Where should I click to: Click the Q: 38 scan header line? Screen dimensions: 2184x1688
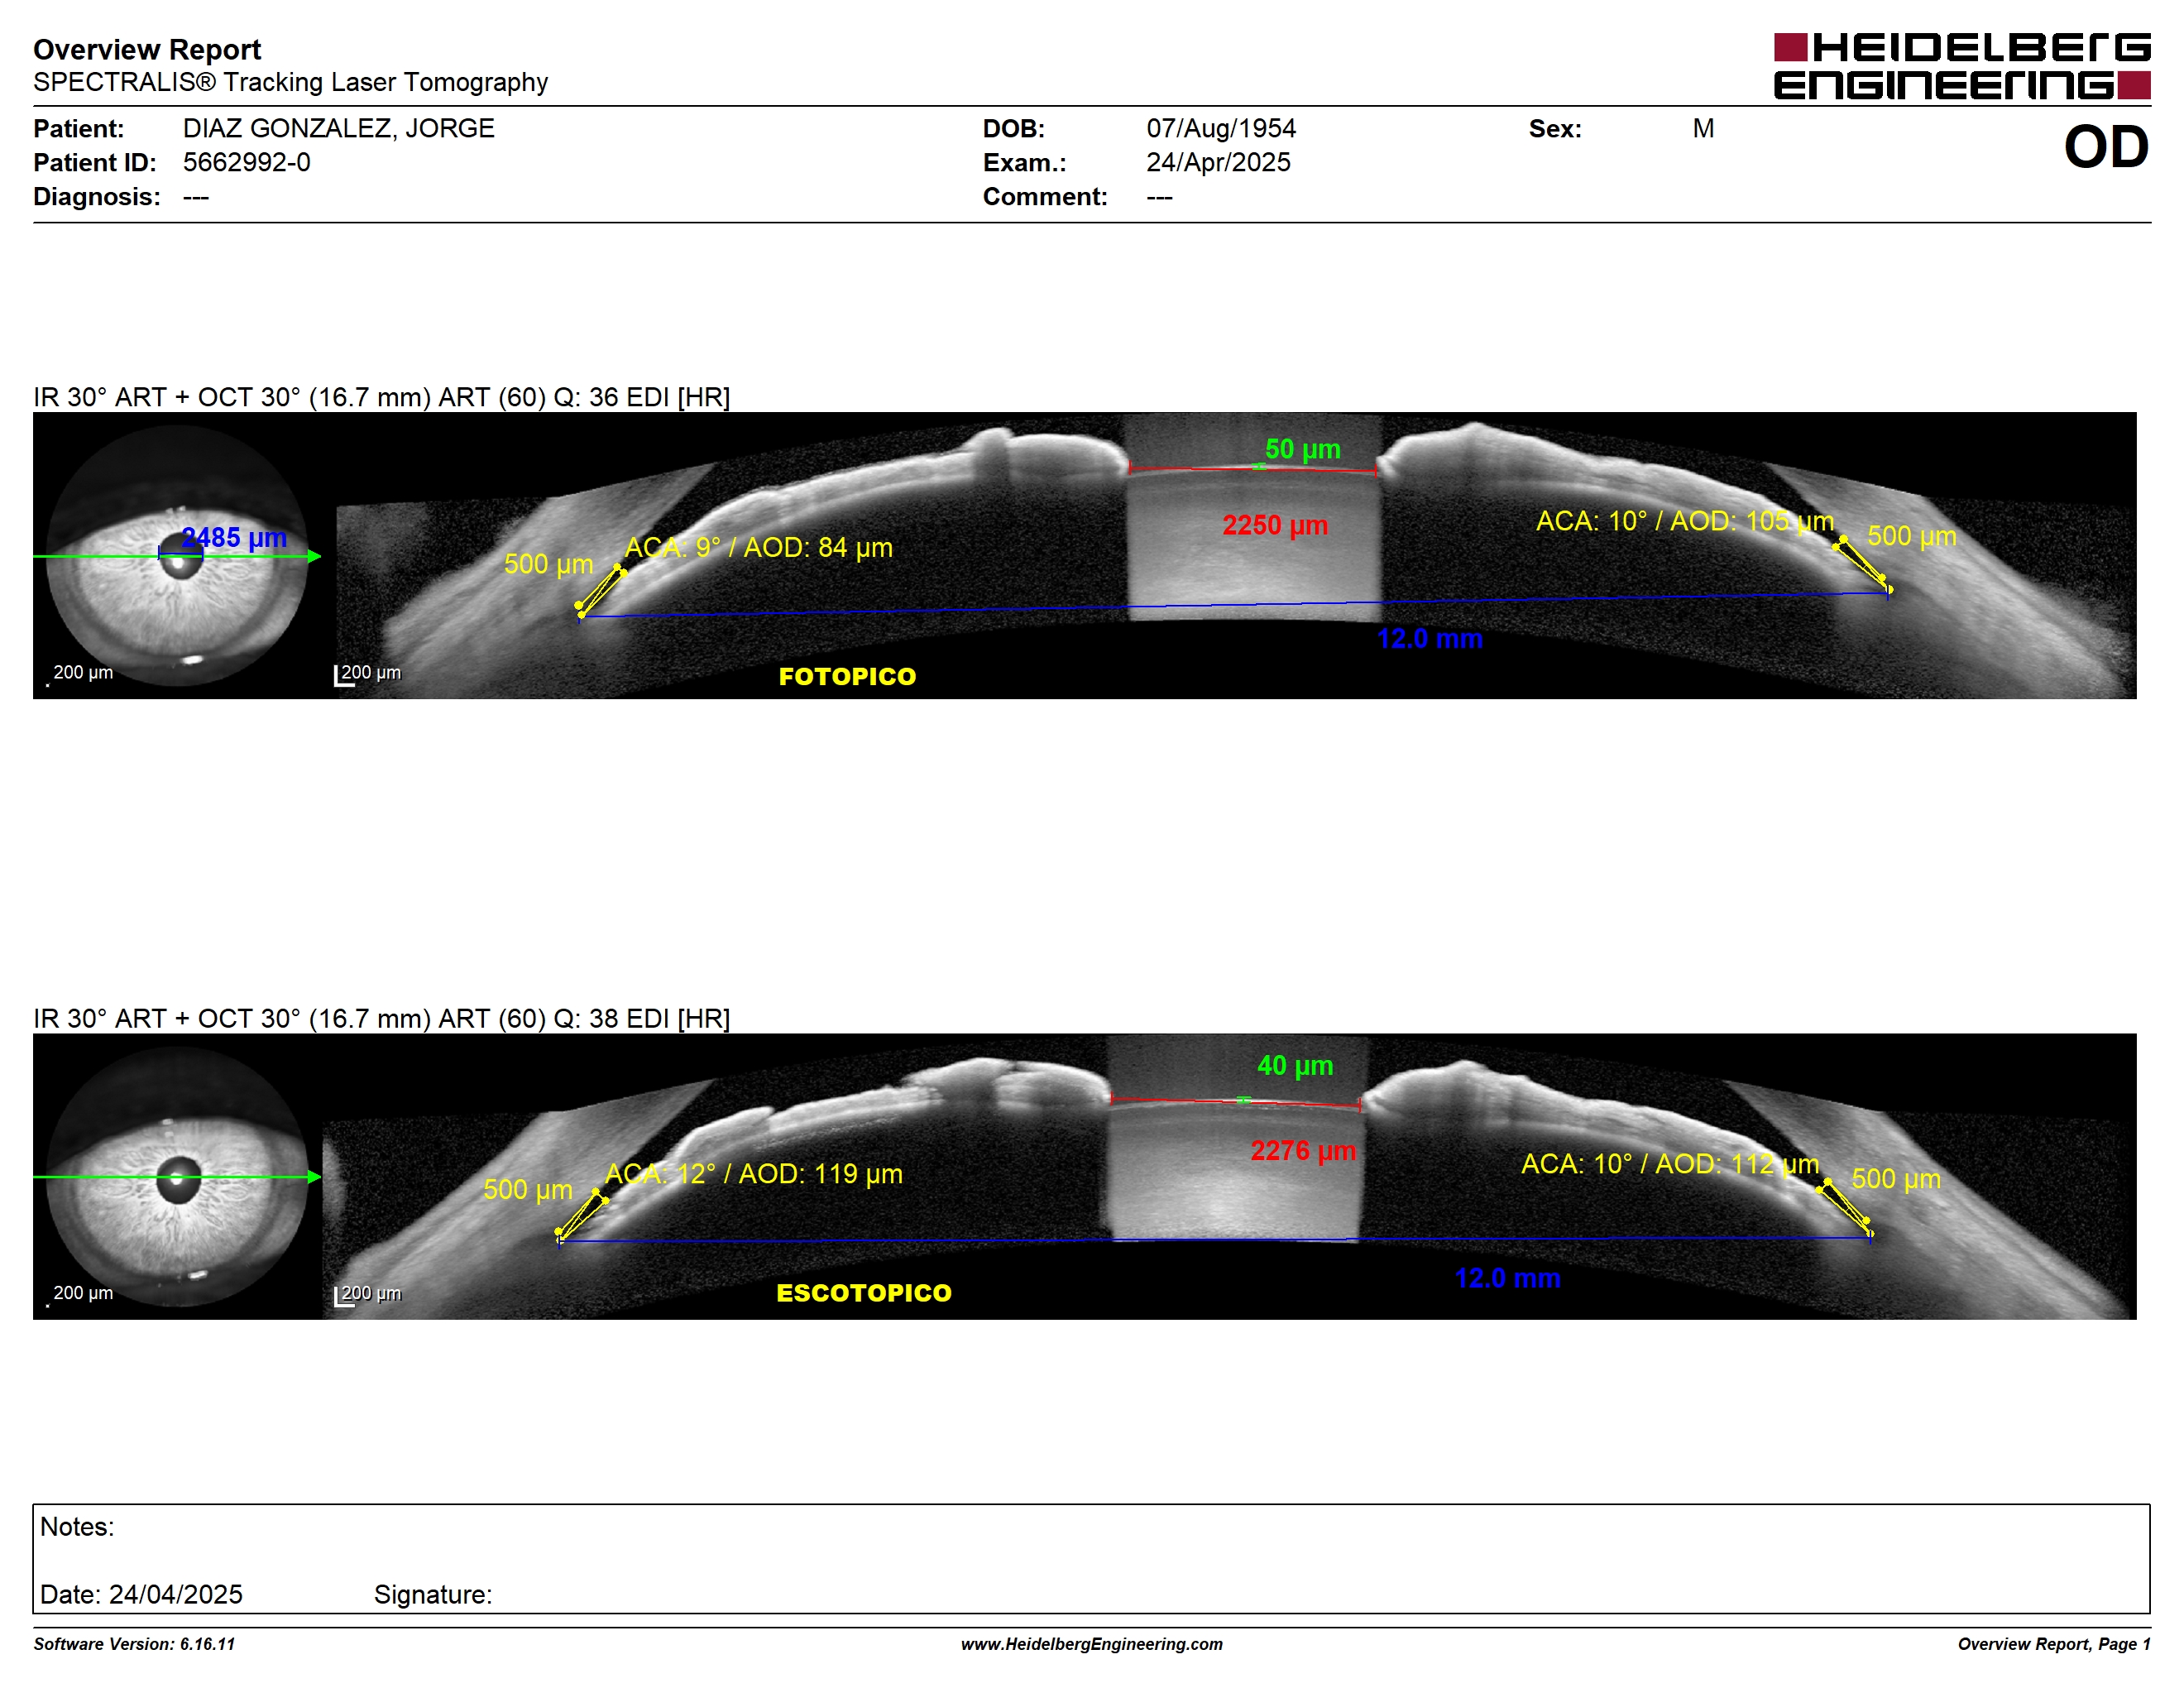381,1018
